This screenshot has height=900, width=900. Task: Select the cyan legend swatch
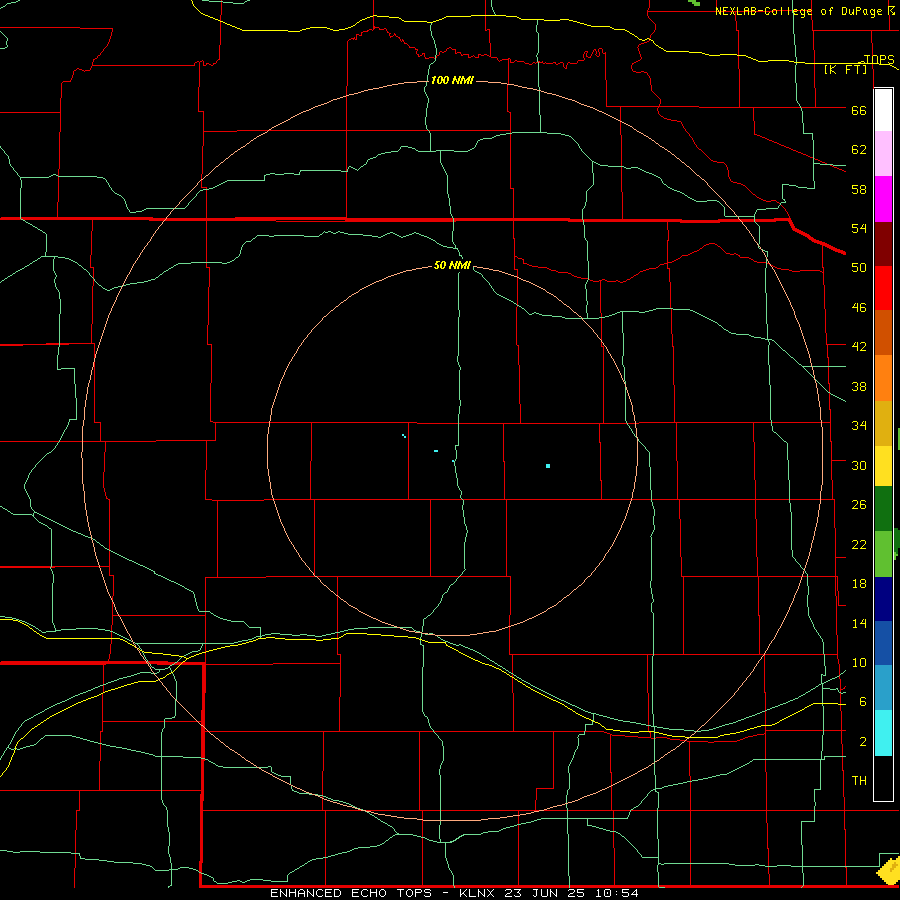coord(883,733)
